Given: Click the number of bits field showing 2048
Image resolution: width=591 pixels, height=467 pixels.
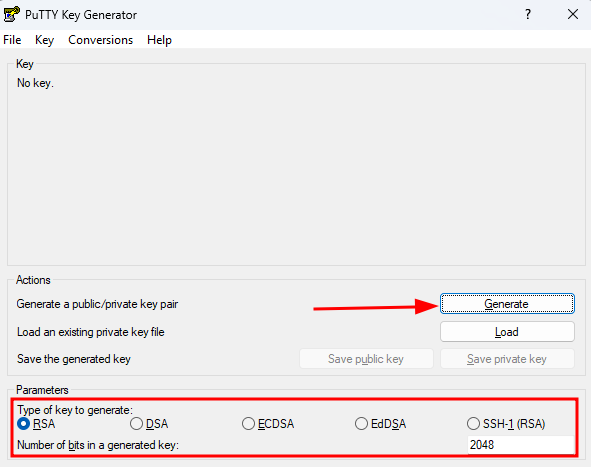Looking at the screenshot, I should [521, 445].
